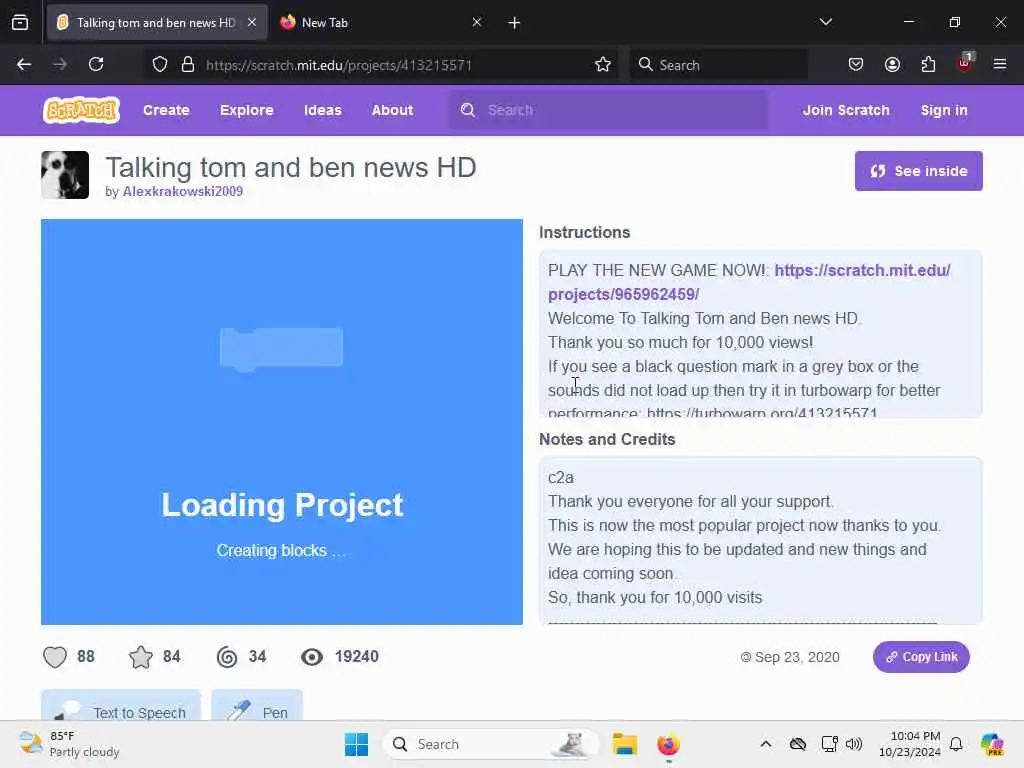The height and width of the screenshot is (768, 1024).
Task: Open the Firefox application menu
Action: click(x=999, y=64)
